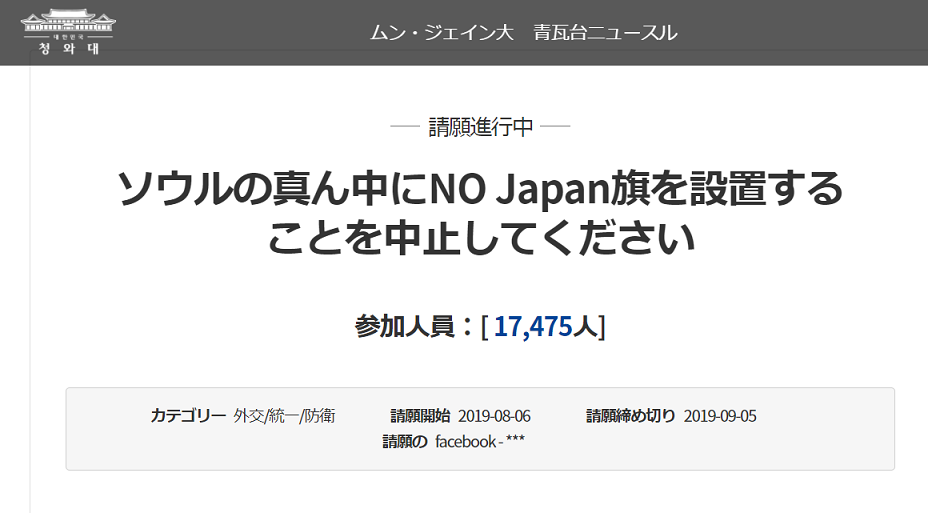The image size is (928, 513).
Task: Click the title line containing NO Japan旗
Action: pos(480,189)
